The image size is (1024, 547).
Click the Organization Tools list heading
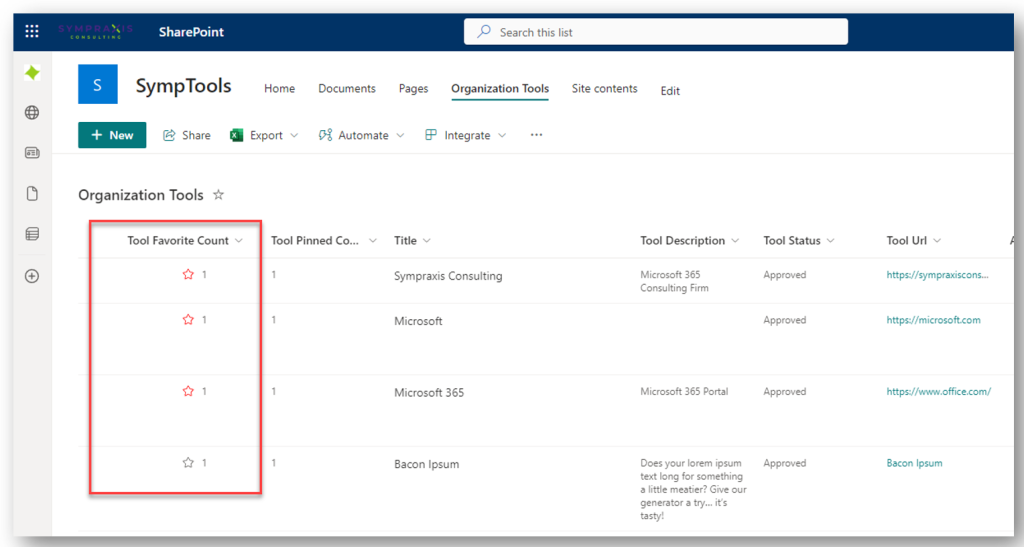(141, 195)
